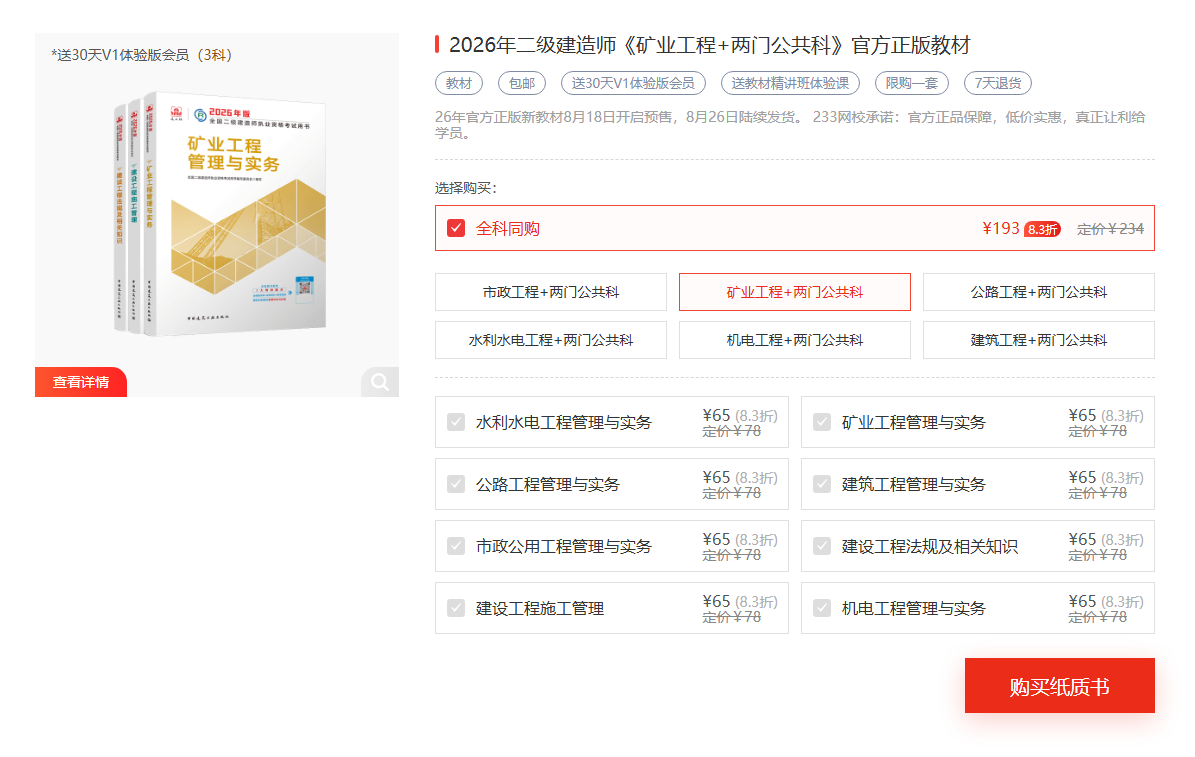Screen dimensions: 1195x757
Task: Check 建设工程法规及相关知识 checkbox
Action: (822, 546)
